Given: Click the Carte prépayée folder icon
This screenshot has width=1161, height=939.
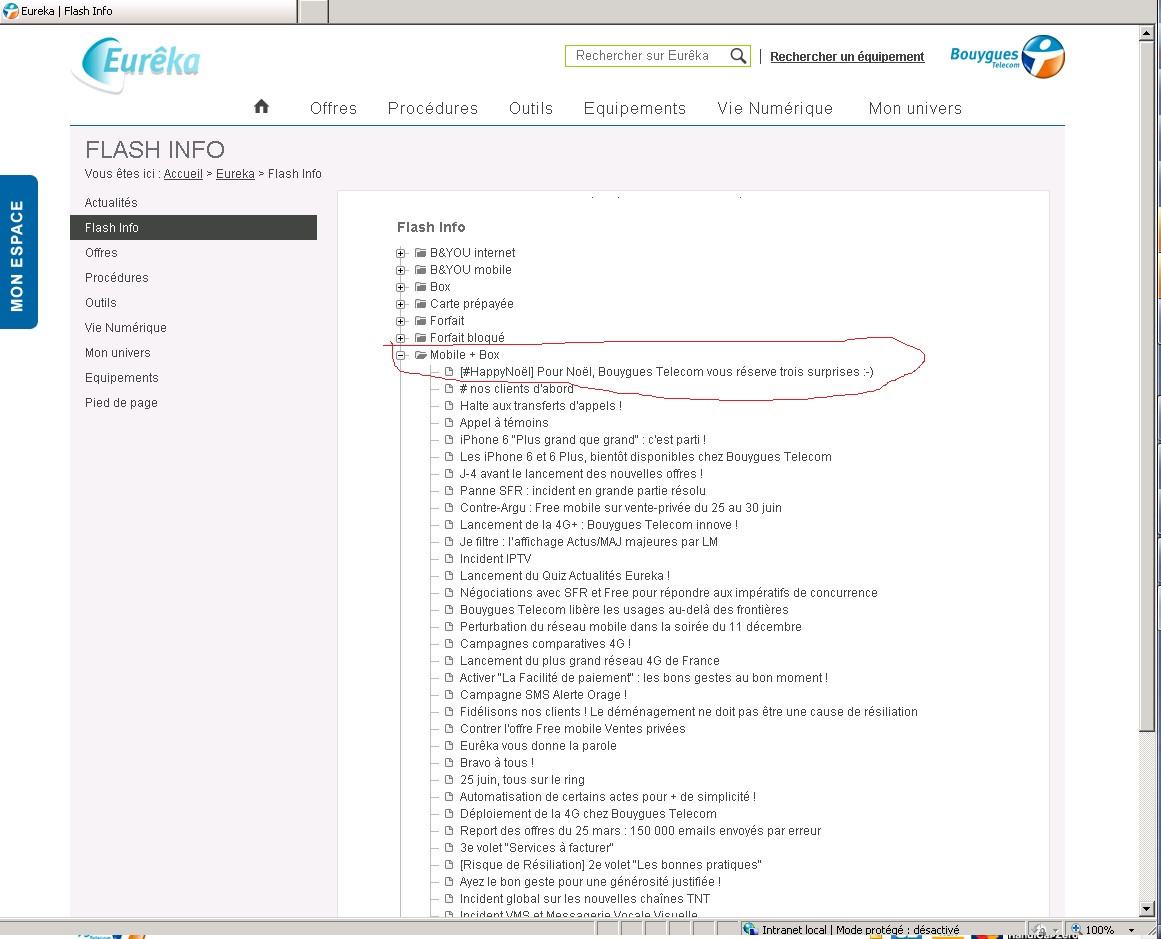Looking at the screenshot, I should coord(421,304).
